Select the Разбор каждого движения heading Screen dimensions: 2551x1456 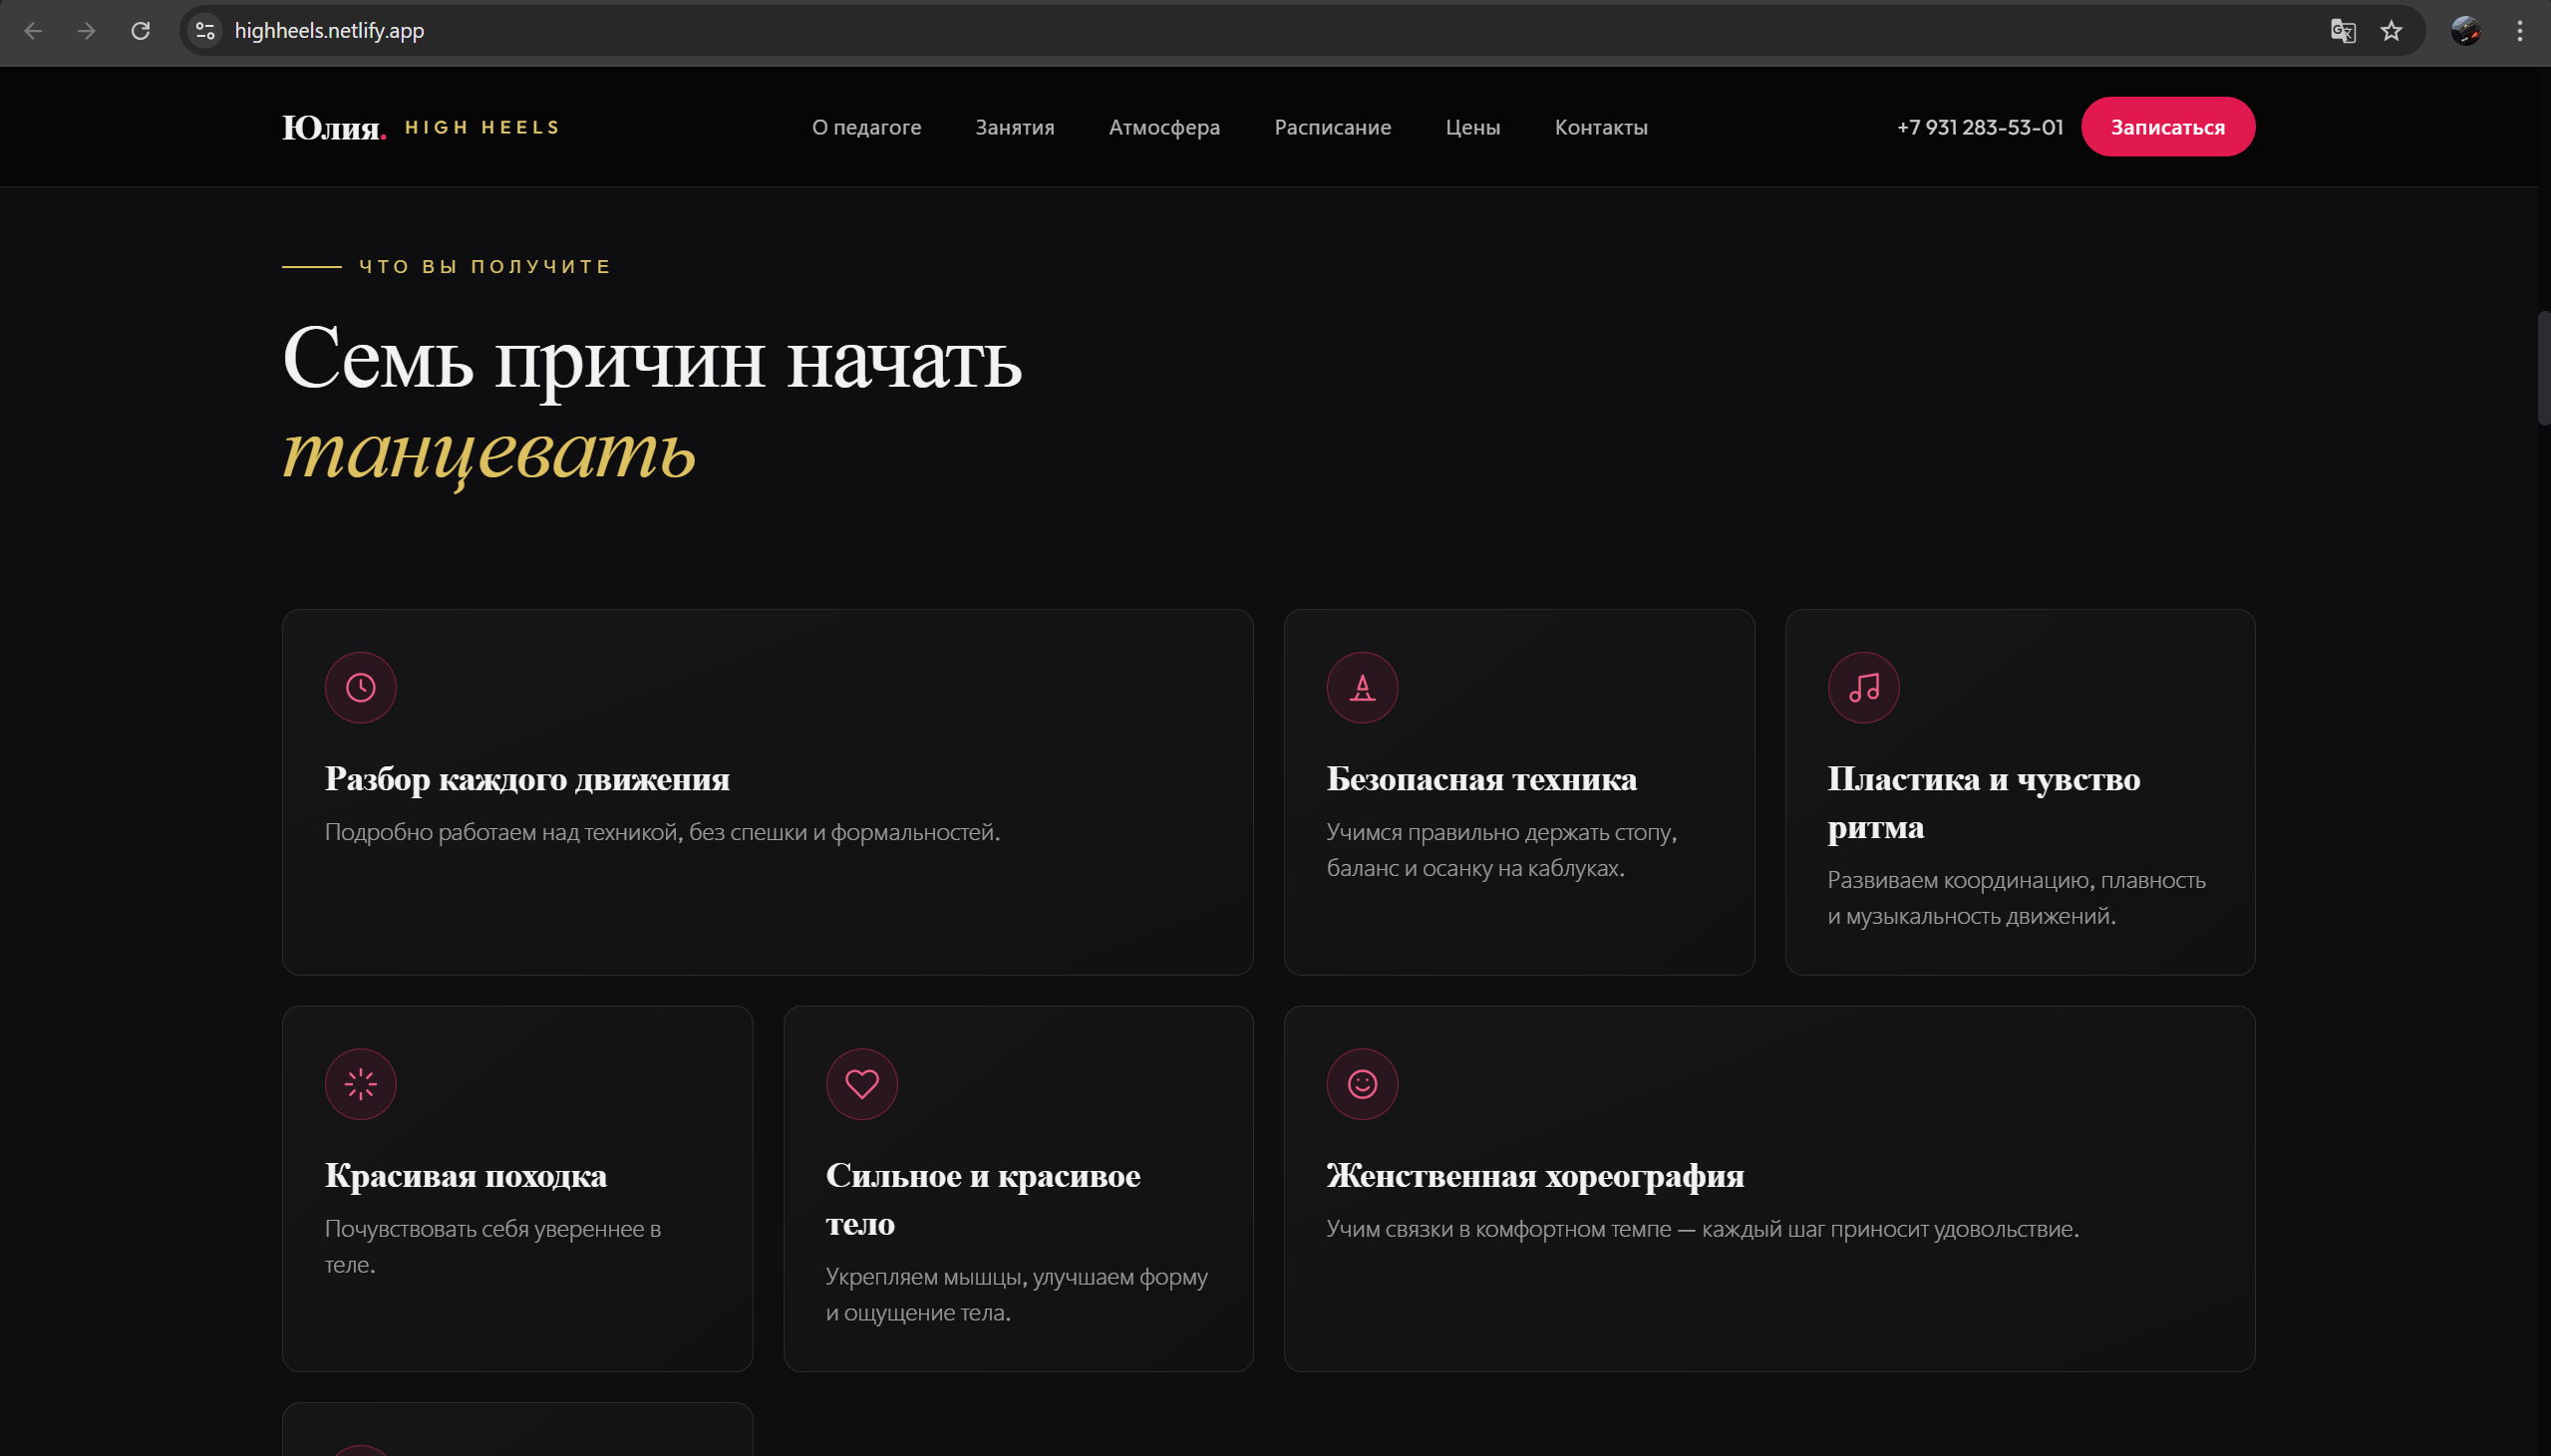pyautogui.click(x=527, y=779)
